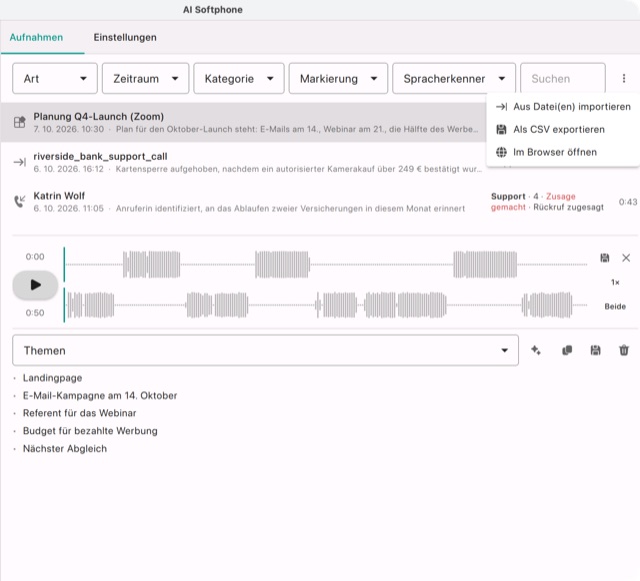Image resolution: width=640 pixels, height=581 pixels.
Task: Click the incoming call icon beside Katrin Wolf
Action: (20, 201)
